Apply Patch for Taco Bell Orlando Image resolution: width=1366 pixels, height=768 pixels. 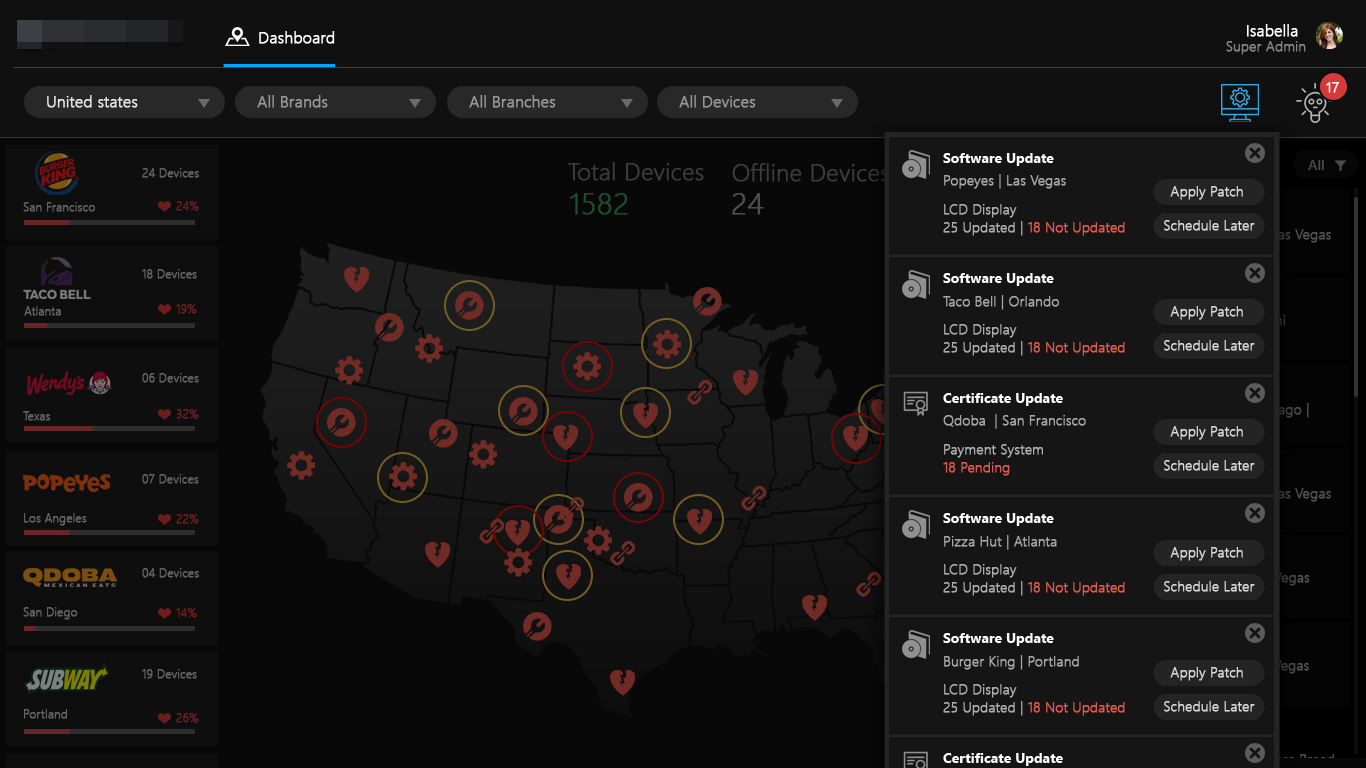(x=1207, y=312)
